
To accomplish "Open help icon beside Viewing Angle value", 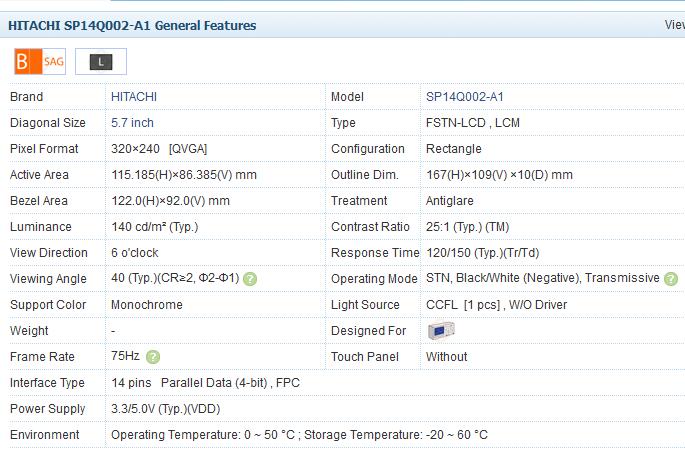I will (250, 279).
